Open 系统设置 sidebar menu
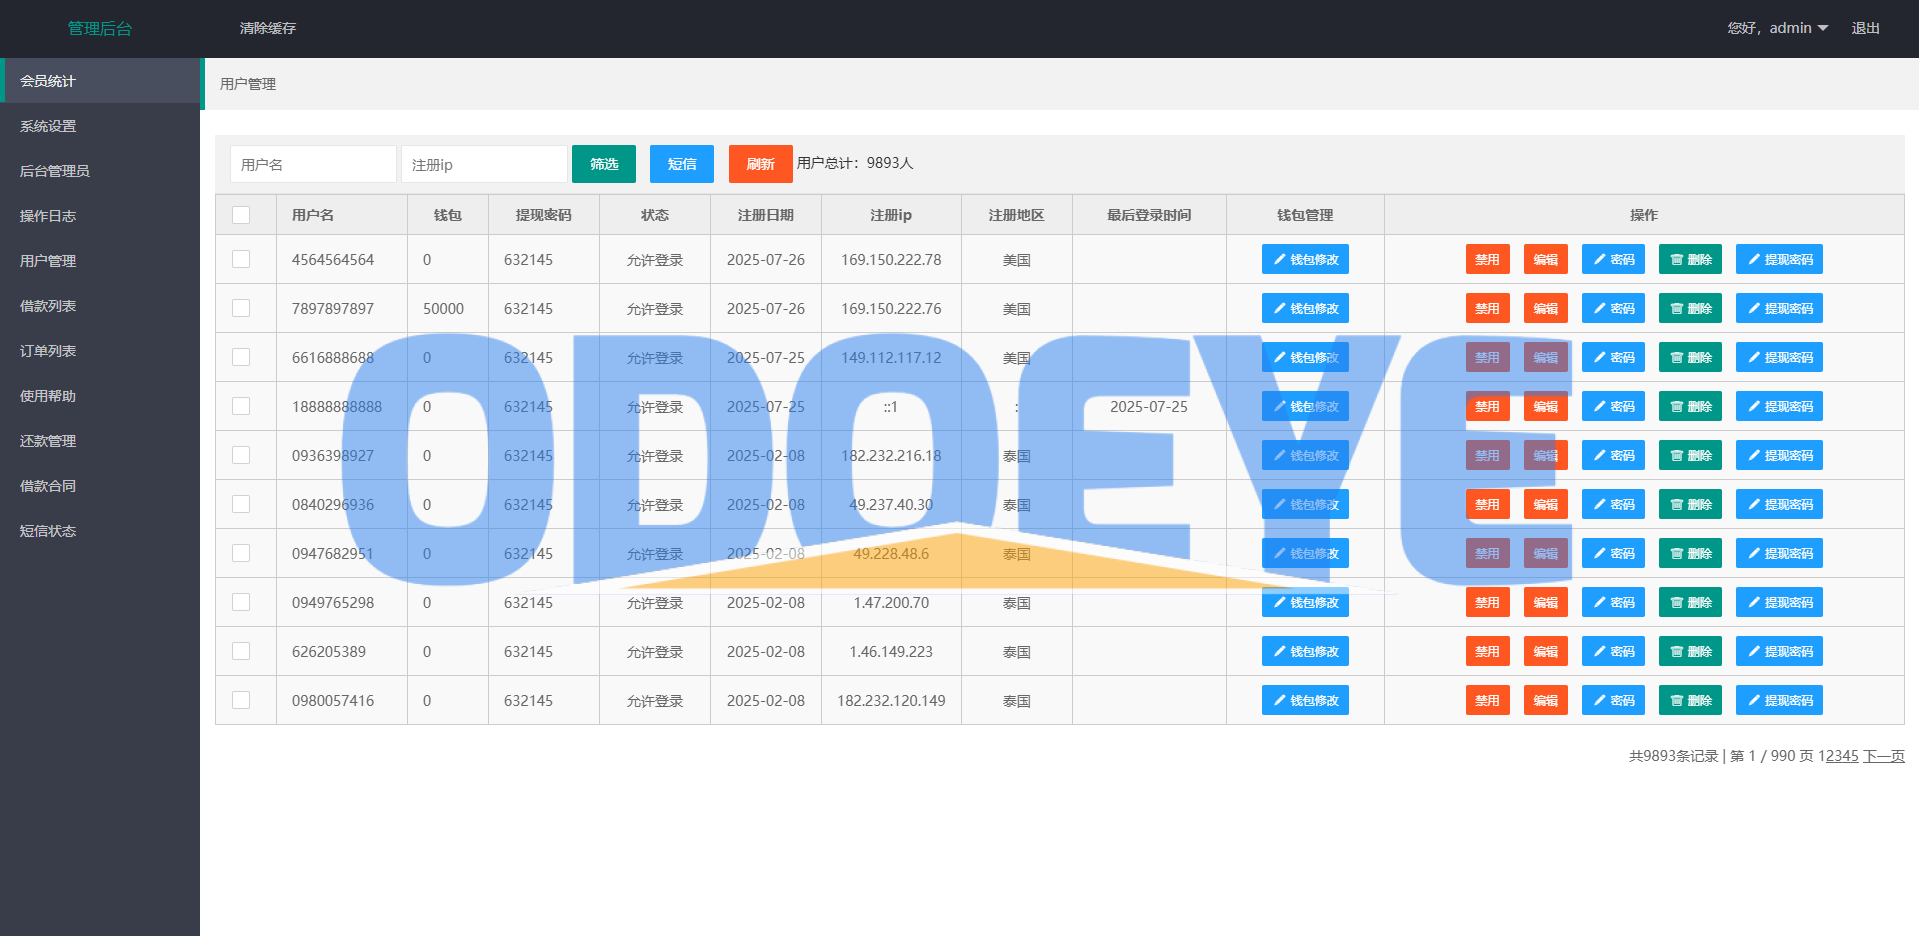Image resolution: width=1919 pixels, height=936 pixels. pyautogui.click(x=48, y=126)
